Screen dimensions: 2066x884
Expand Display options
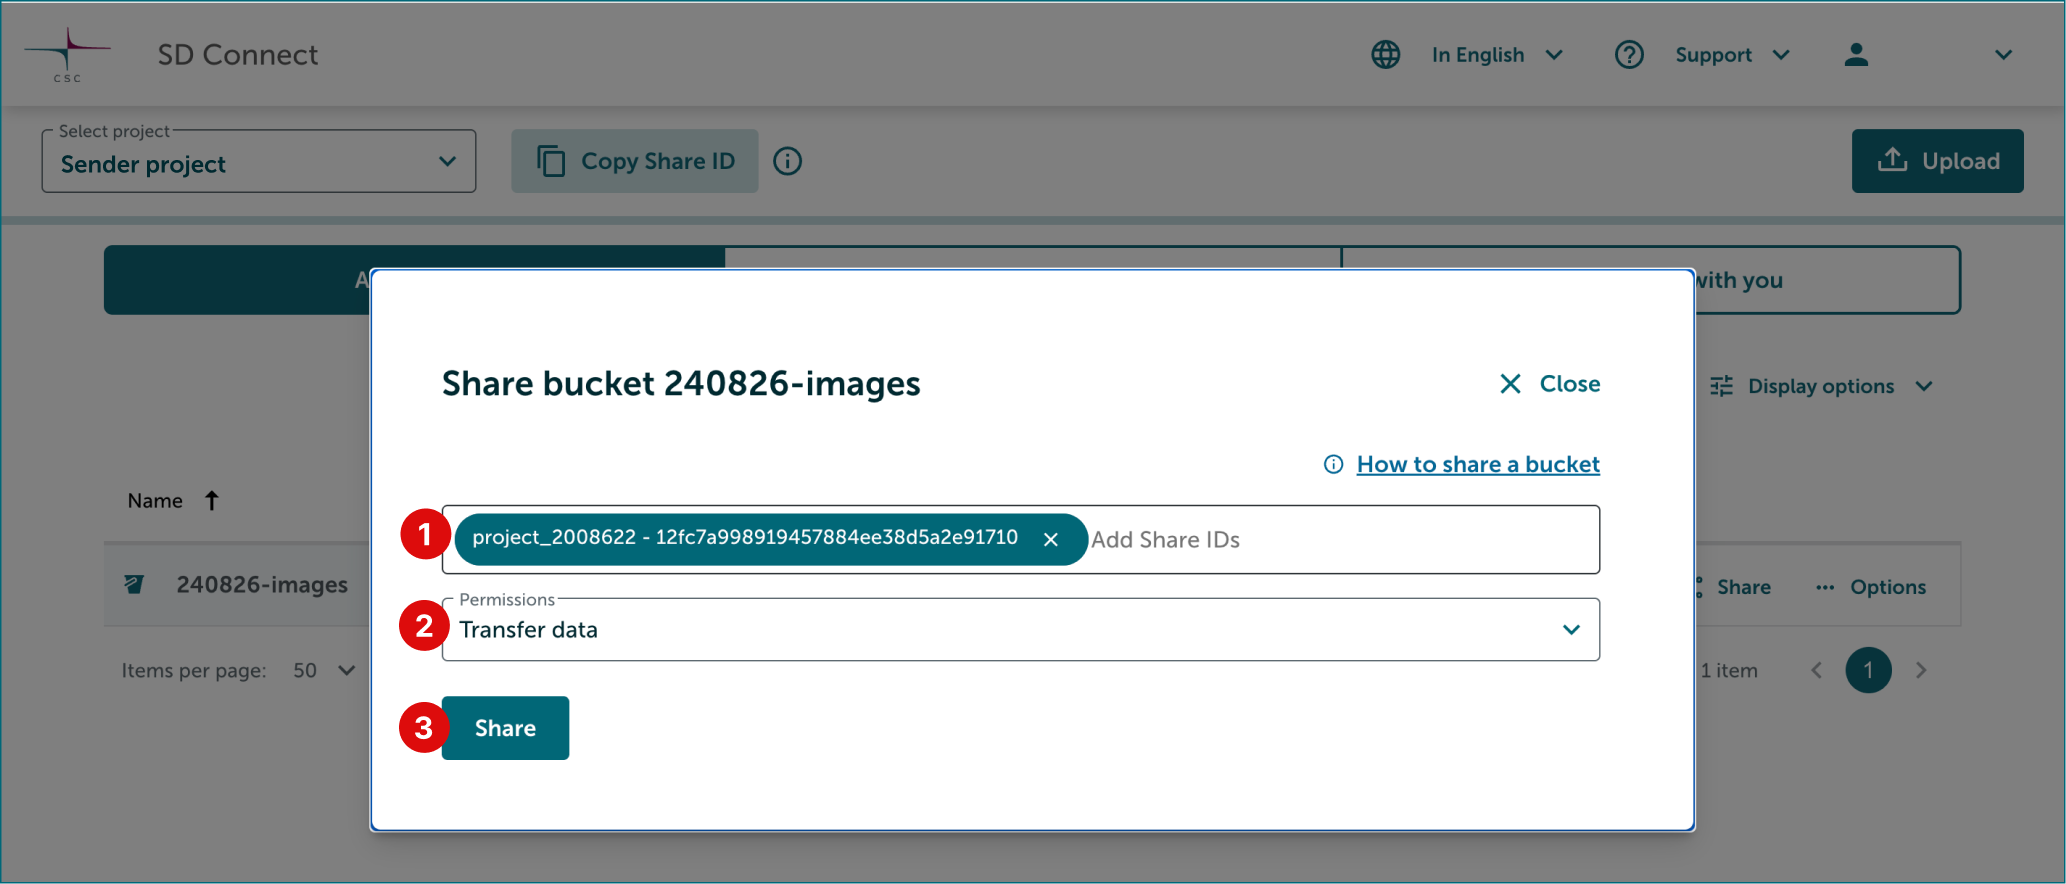(1822, 386)
